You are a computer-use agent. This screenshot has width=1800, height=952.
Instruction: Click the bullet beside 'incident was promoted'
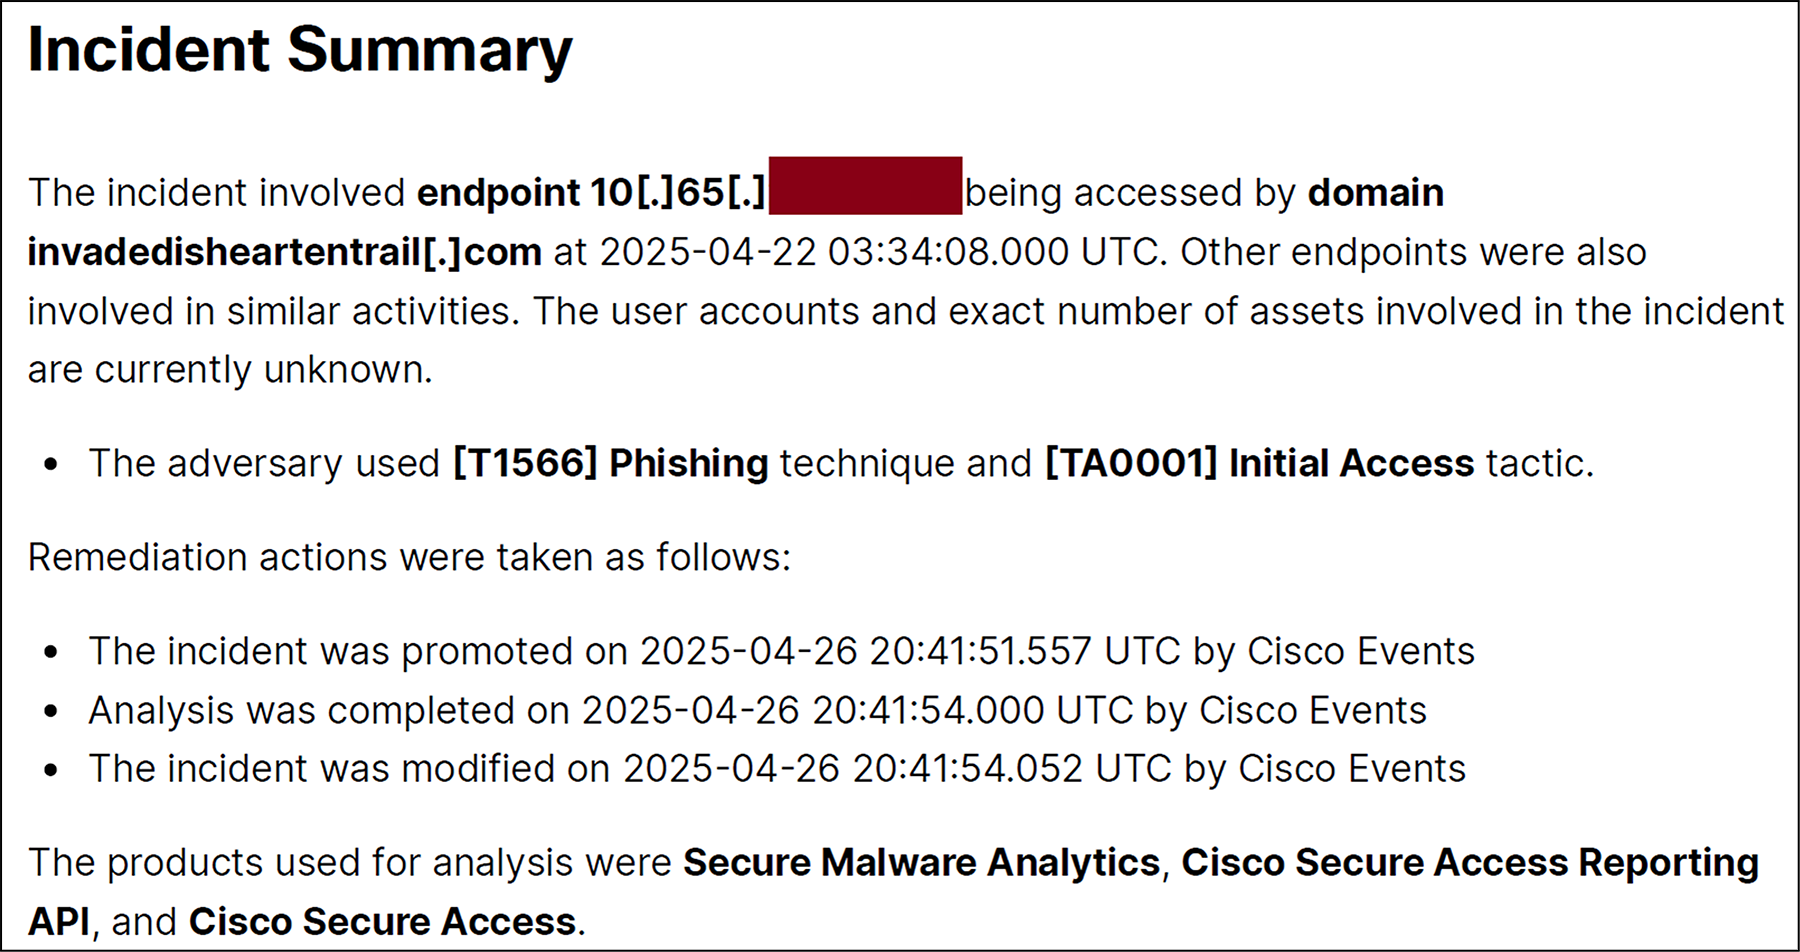coord(51,653)
